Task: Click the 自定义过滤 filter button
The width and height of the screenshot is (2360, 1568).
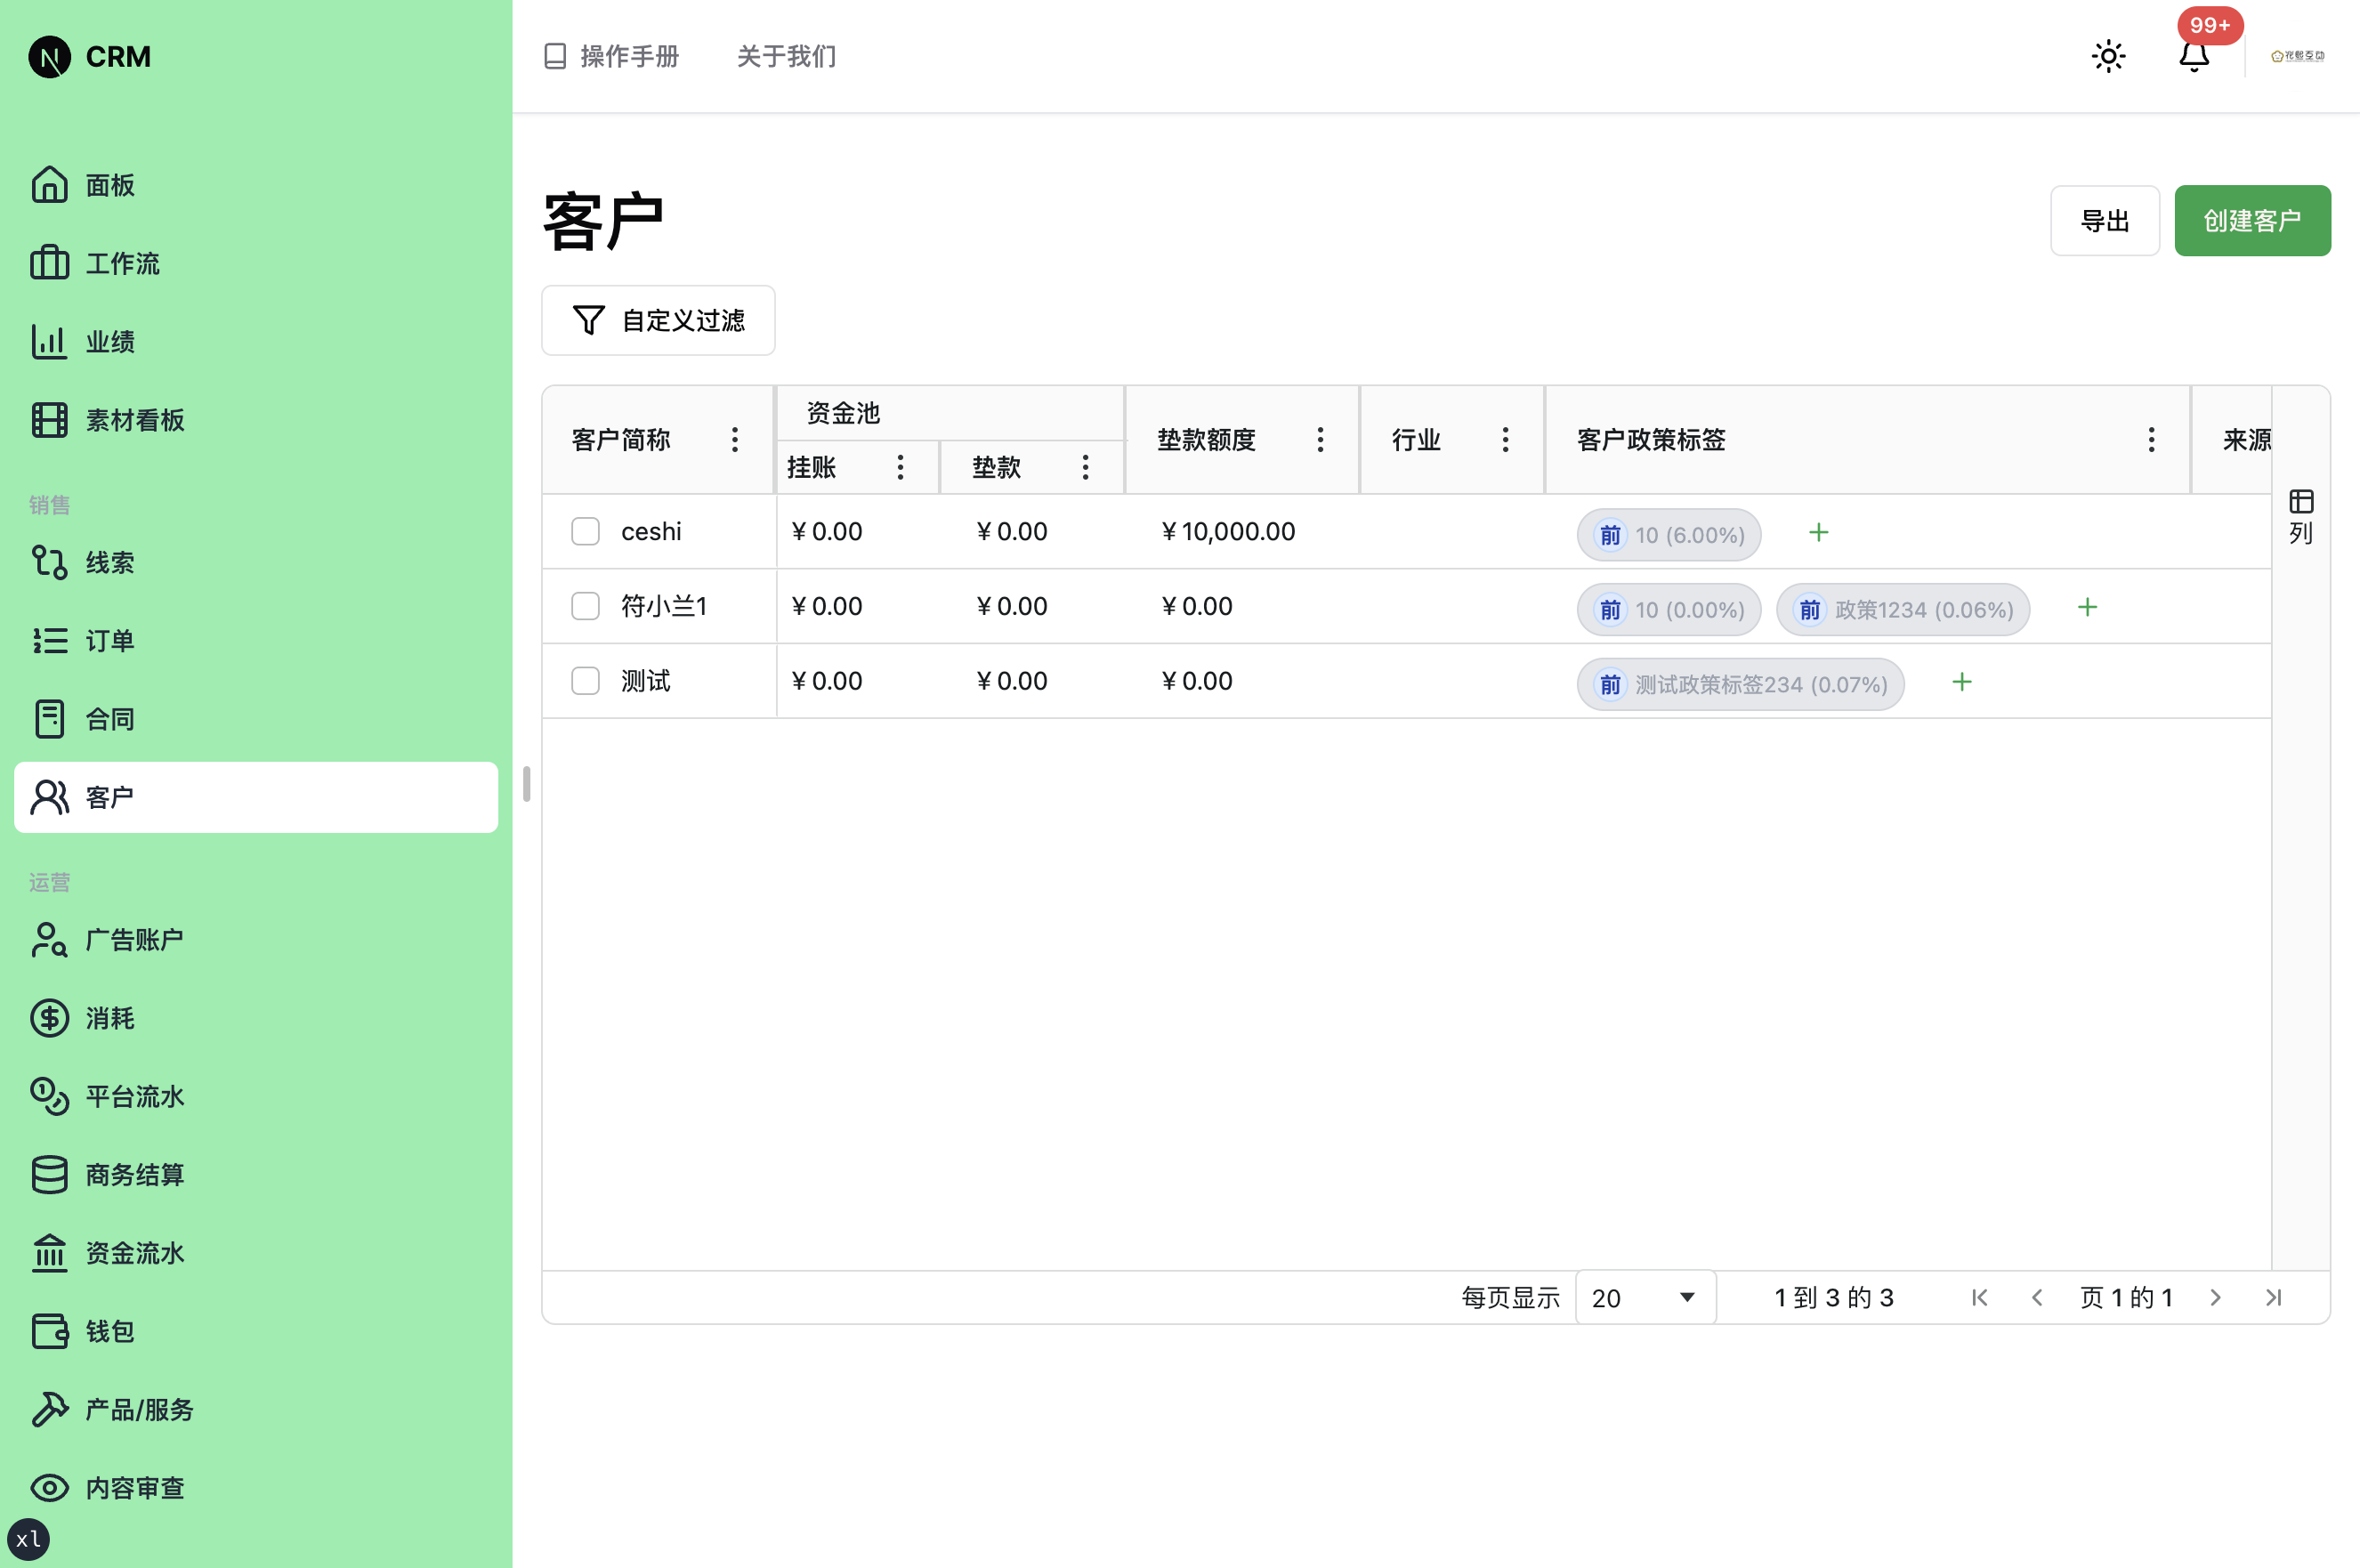Action: 658,320
